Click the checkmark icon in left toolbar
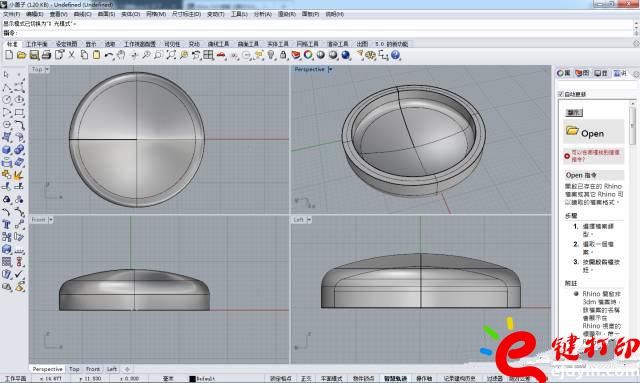 click(19, 274)
